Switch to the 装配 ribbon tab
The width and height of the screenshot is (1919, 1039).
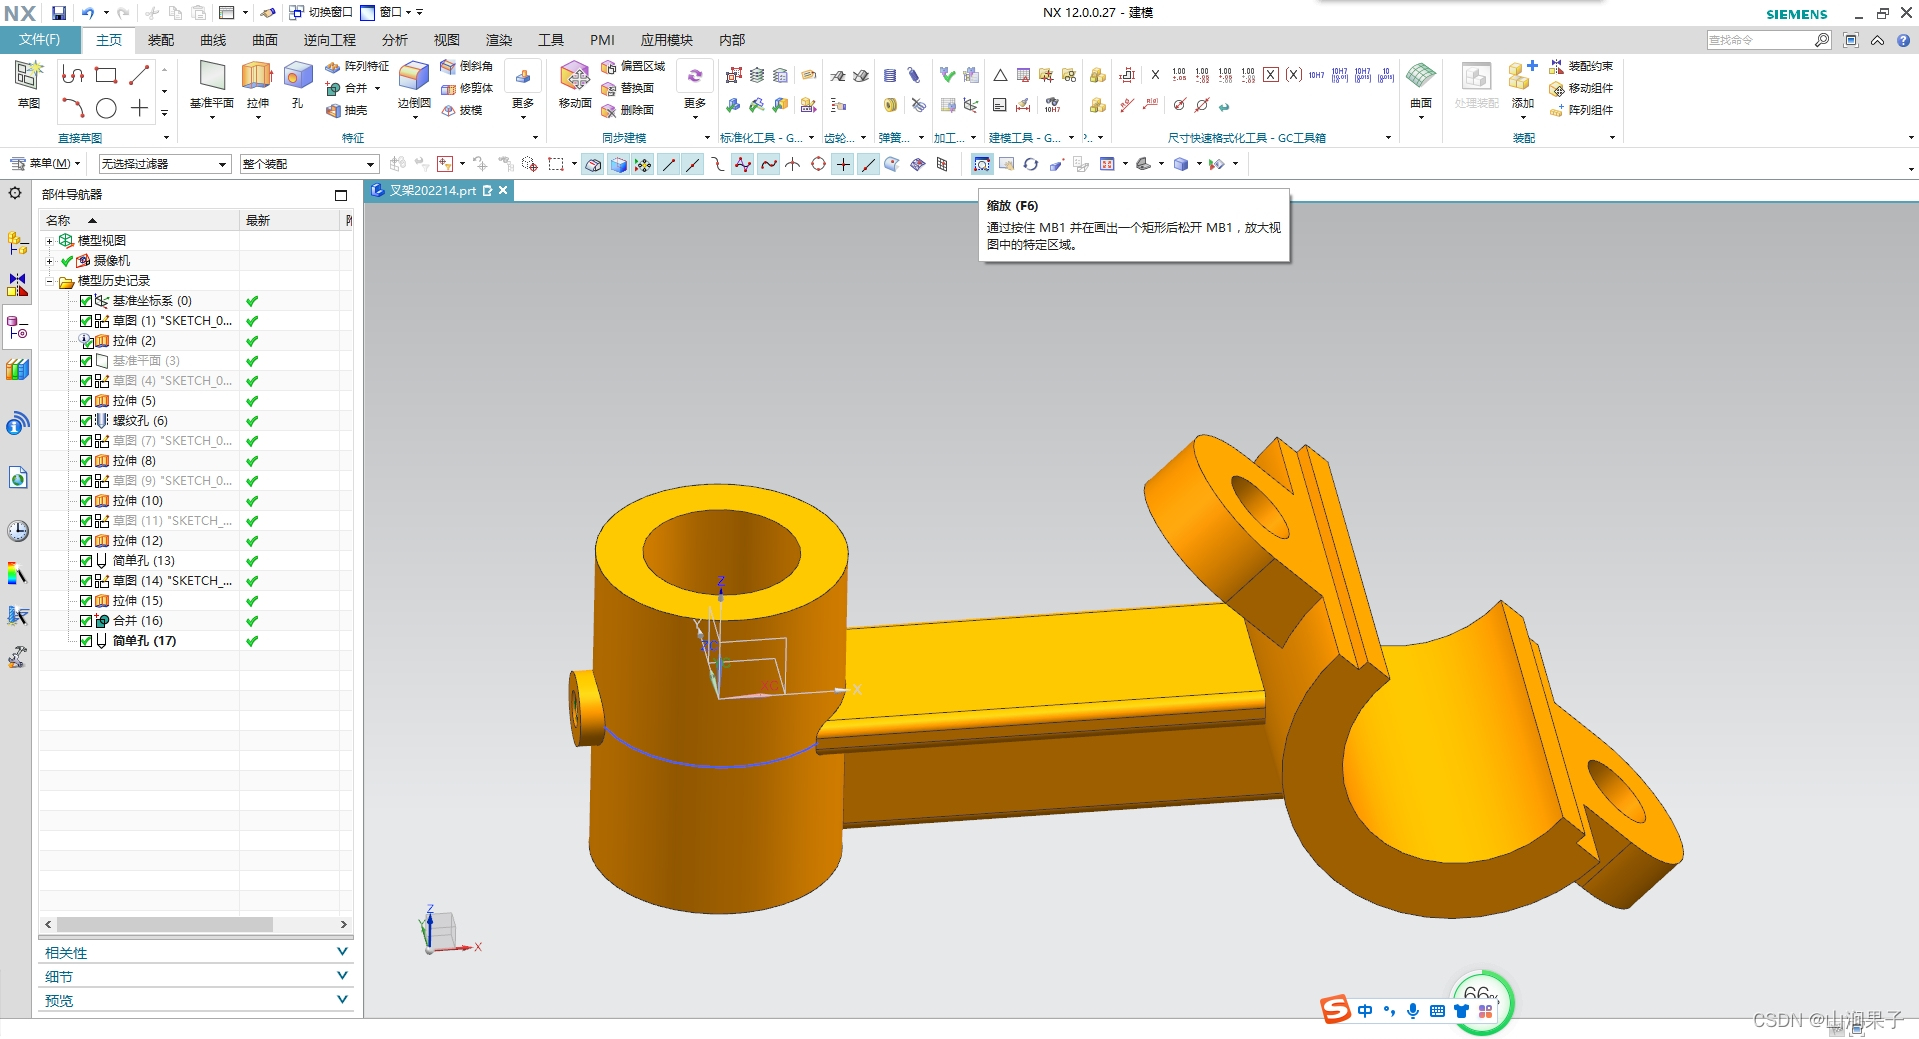click(161, 40)
